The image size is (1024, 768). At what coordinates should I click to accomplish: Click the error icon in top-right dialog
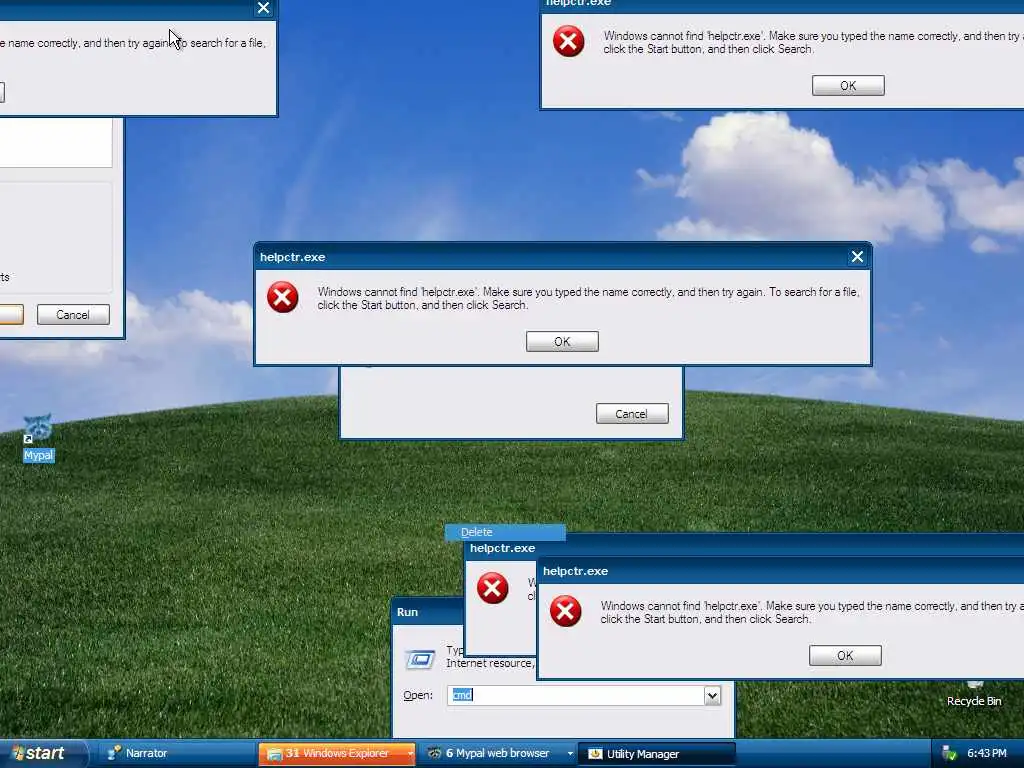(568, 41)
